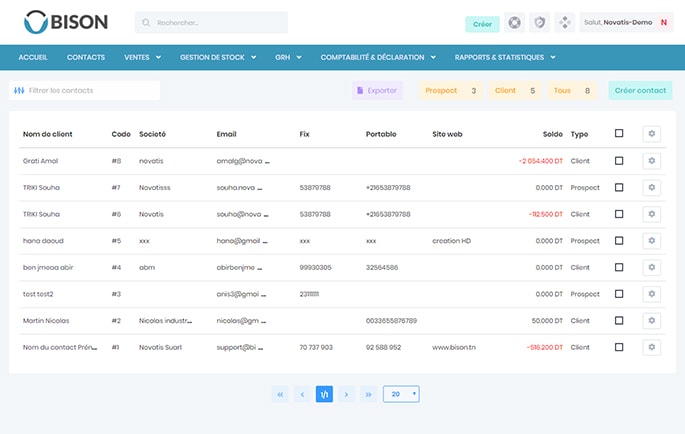Go to last page of contacts
This screenshot has height=434, width=685.
368,394
